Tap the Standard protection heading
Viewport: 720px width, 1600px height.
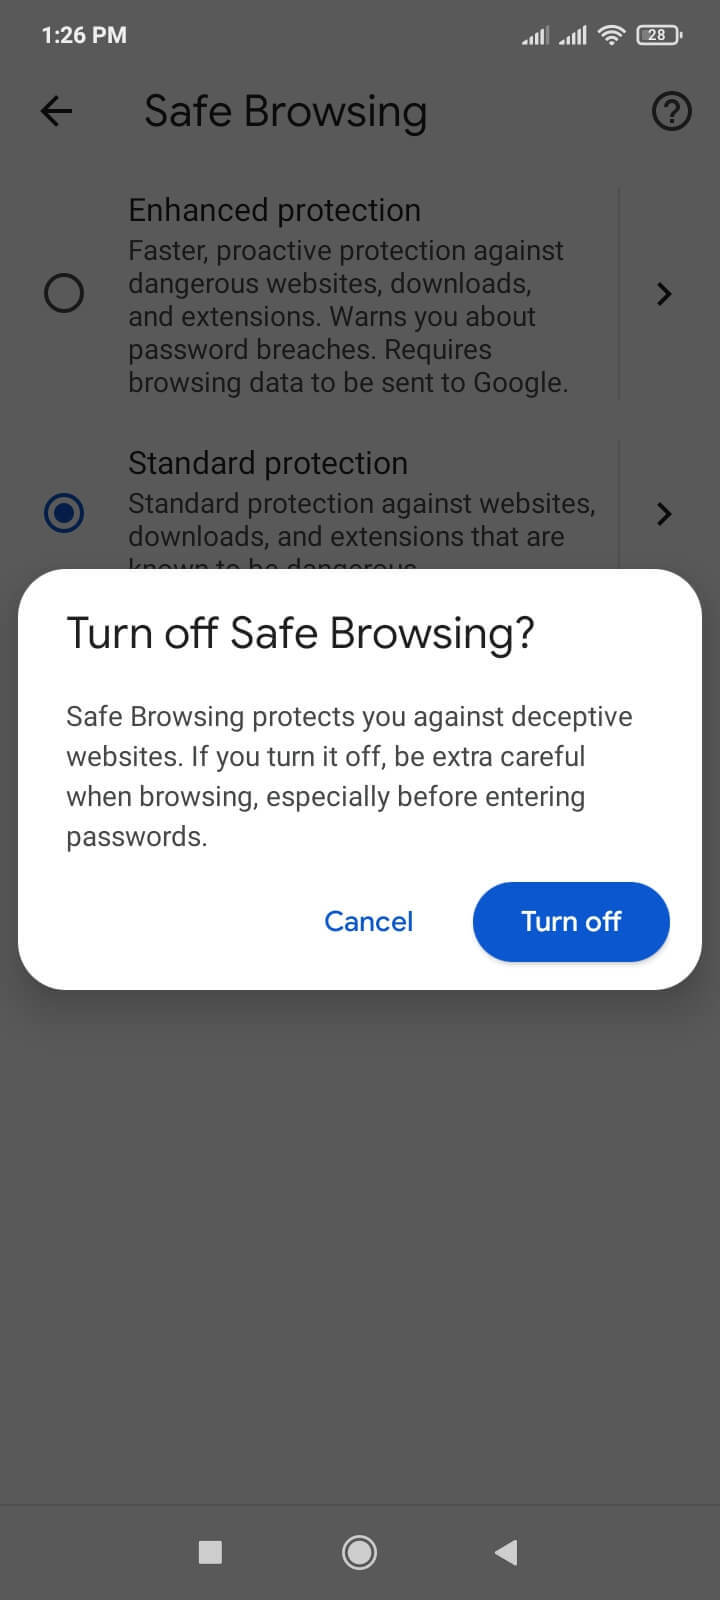pos(268,463)
